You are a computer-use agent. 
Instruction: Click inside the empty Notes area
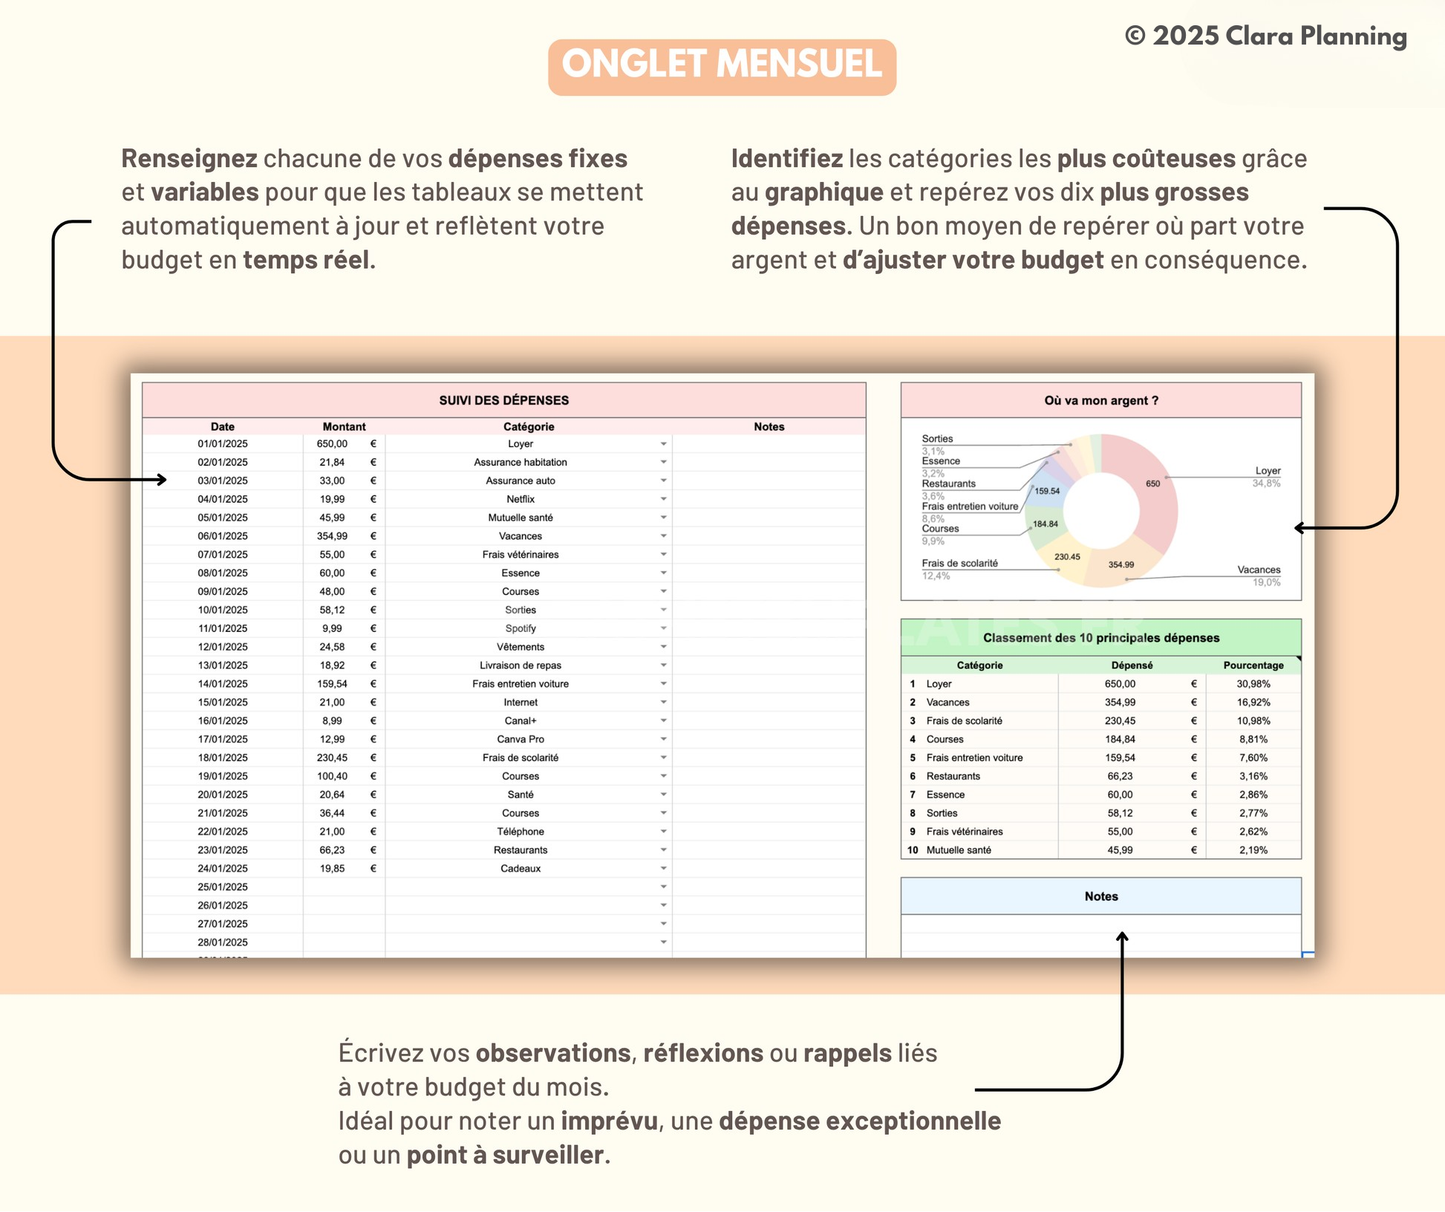click(x=1100, y=935)
